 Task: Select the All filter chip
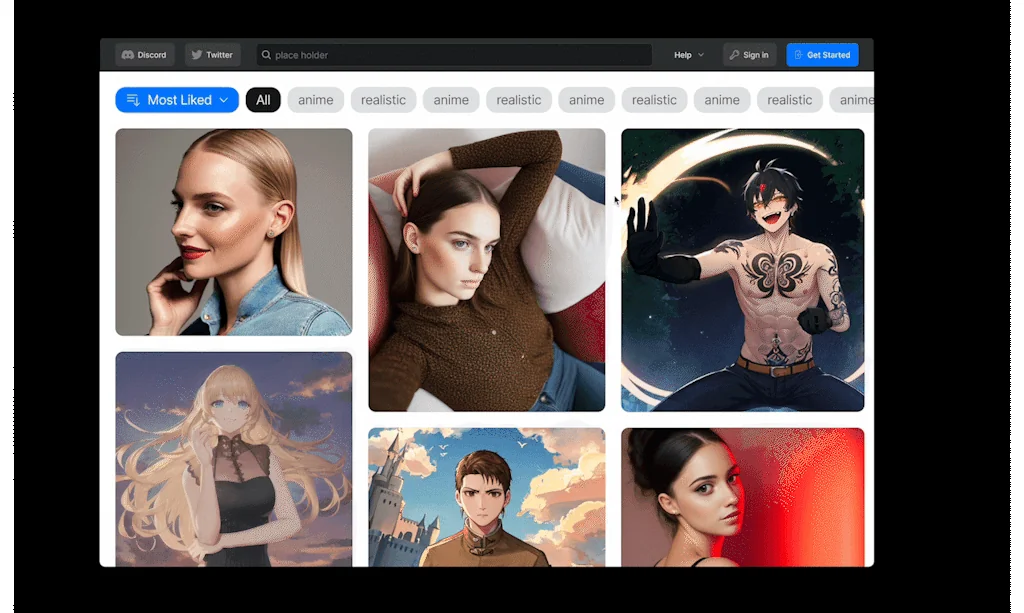point(263,100)
